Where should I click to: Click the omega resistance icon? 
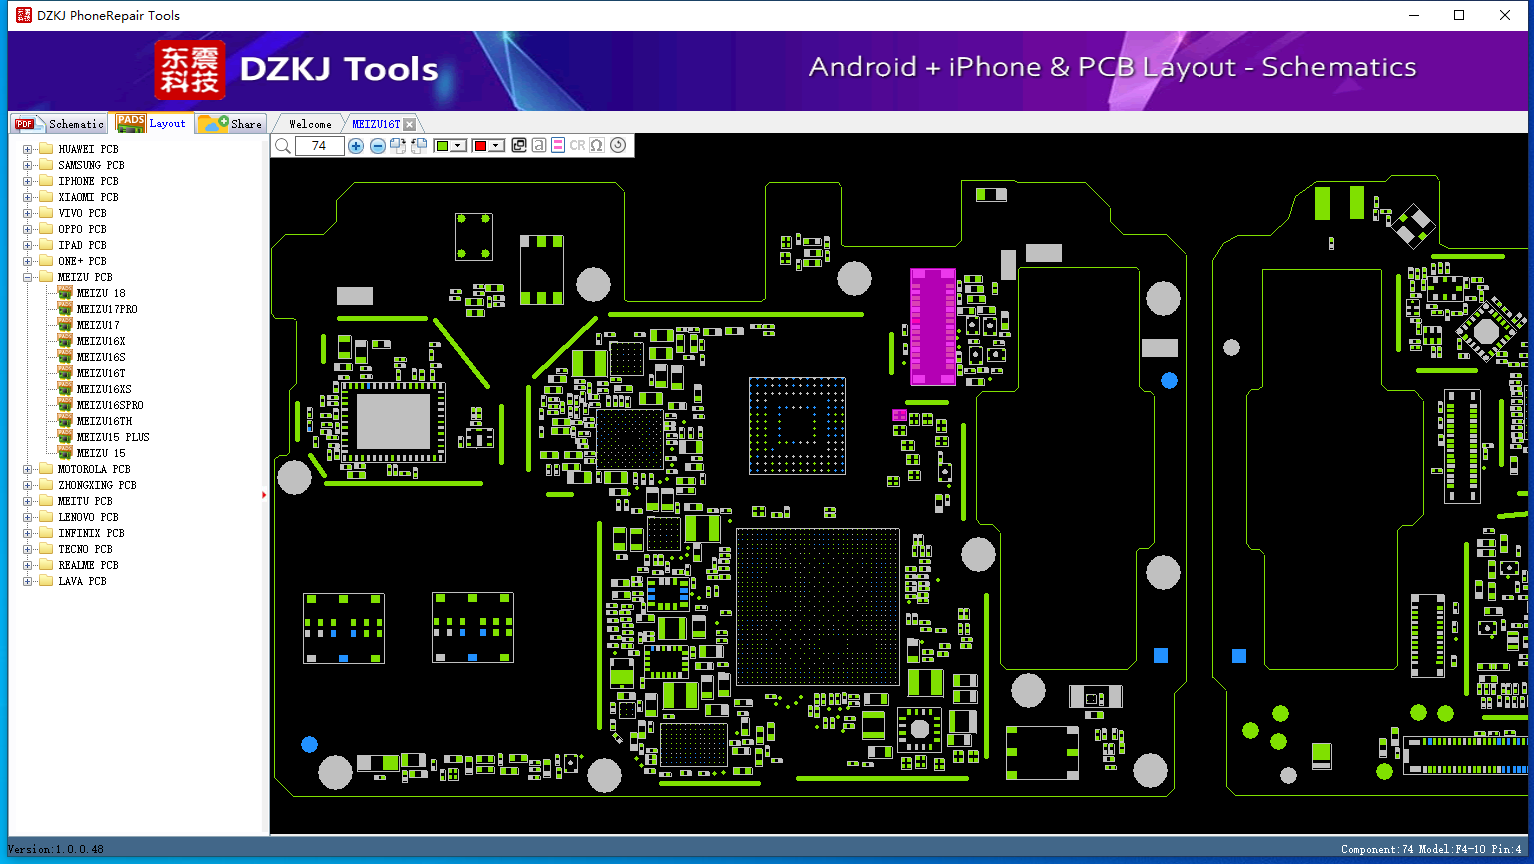(597, 146)
